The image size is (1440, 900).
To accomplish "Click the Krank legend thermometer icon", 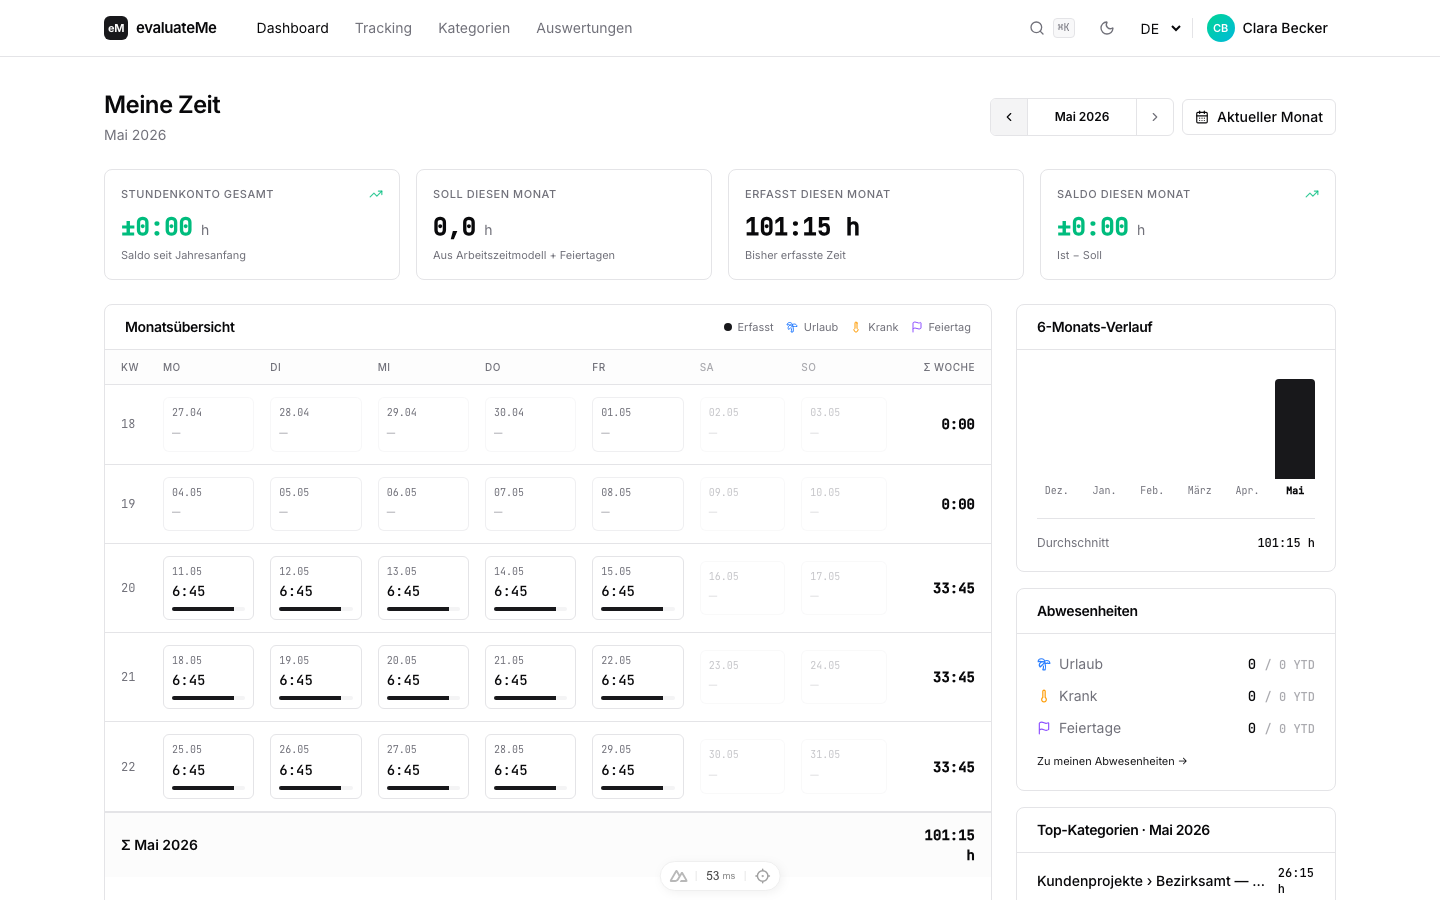I will [x=856, y=327].
